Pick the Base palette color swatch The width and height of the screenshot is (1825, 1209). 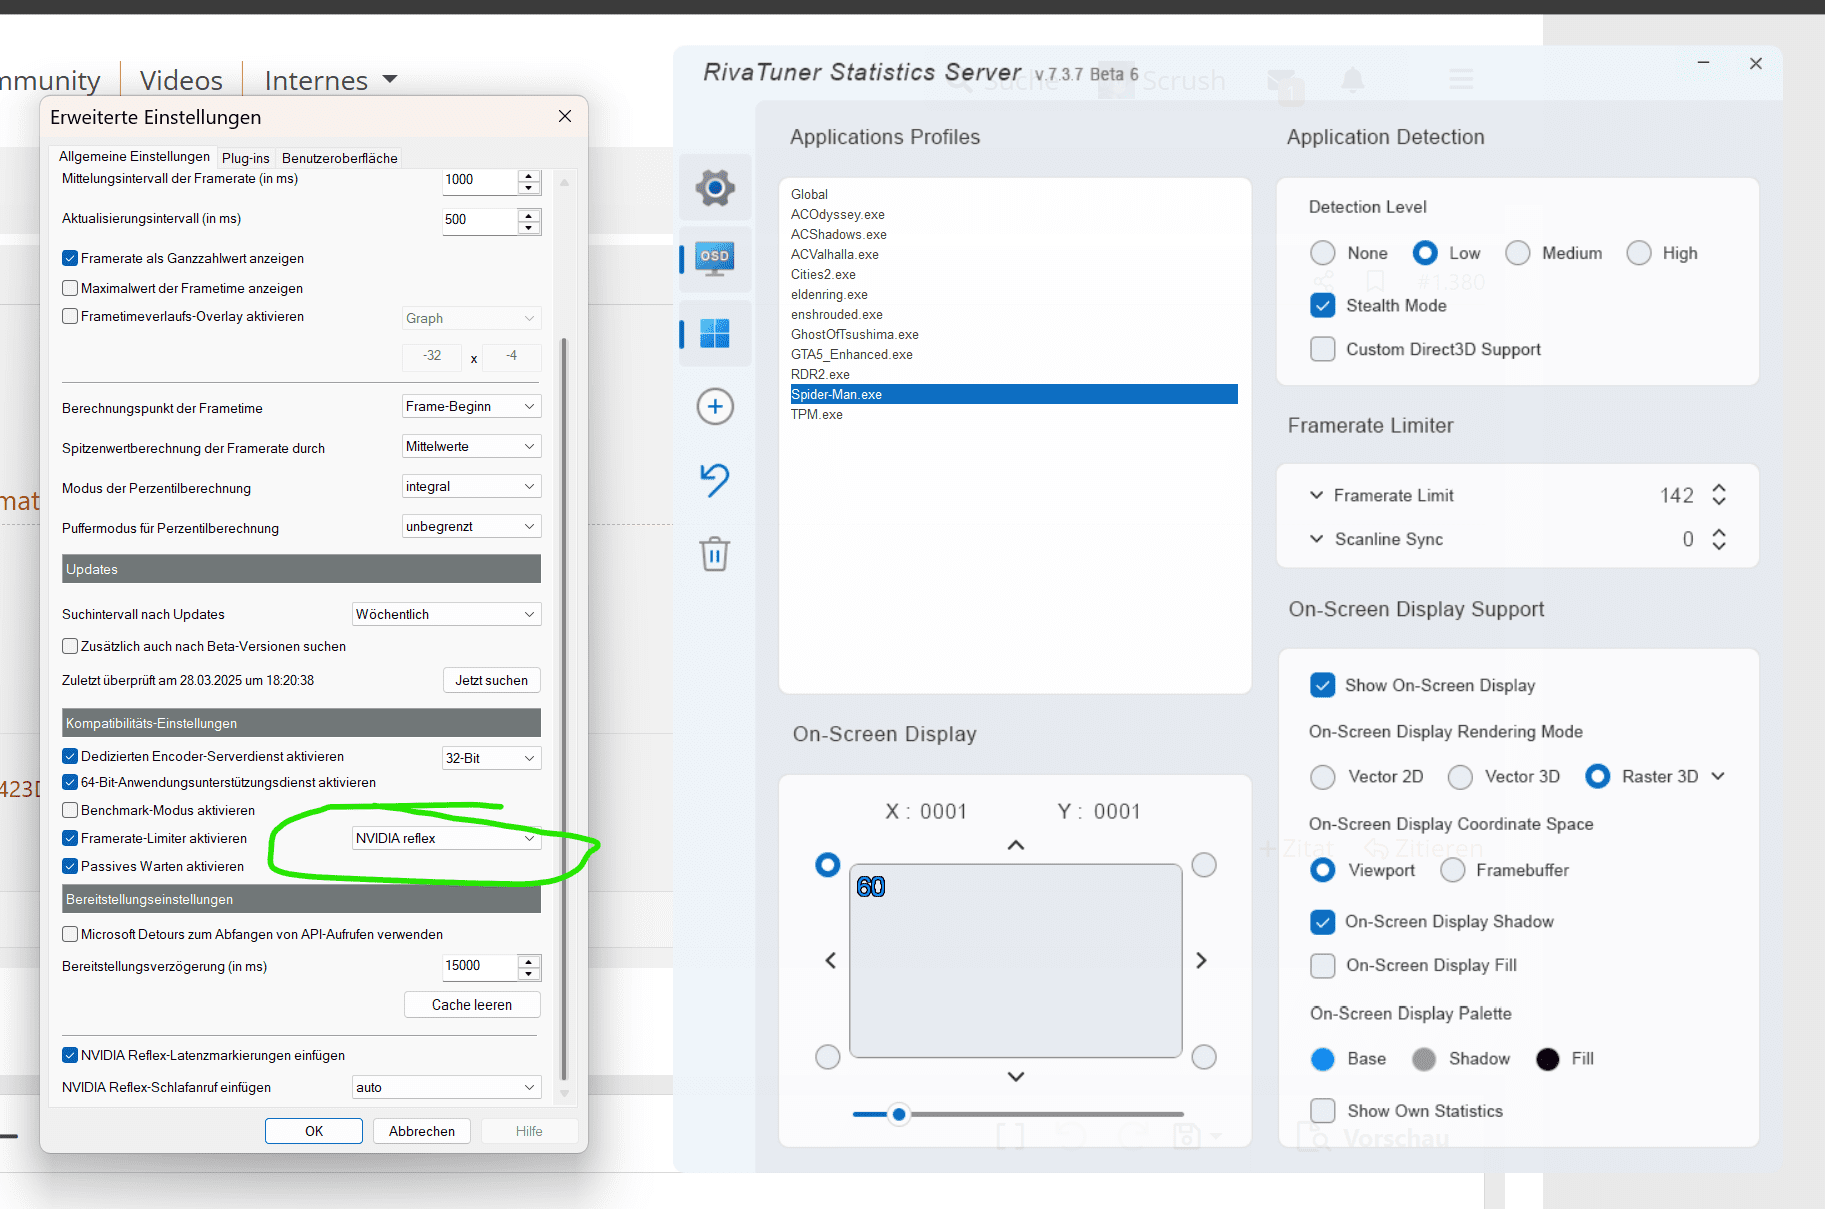pyautogui.click(x=1323, y=1059)
